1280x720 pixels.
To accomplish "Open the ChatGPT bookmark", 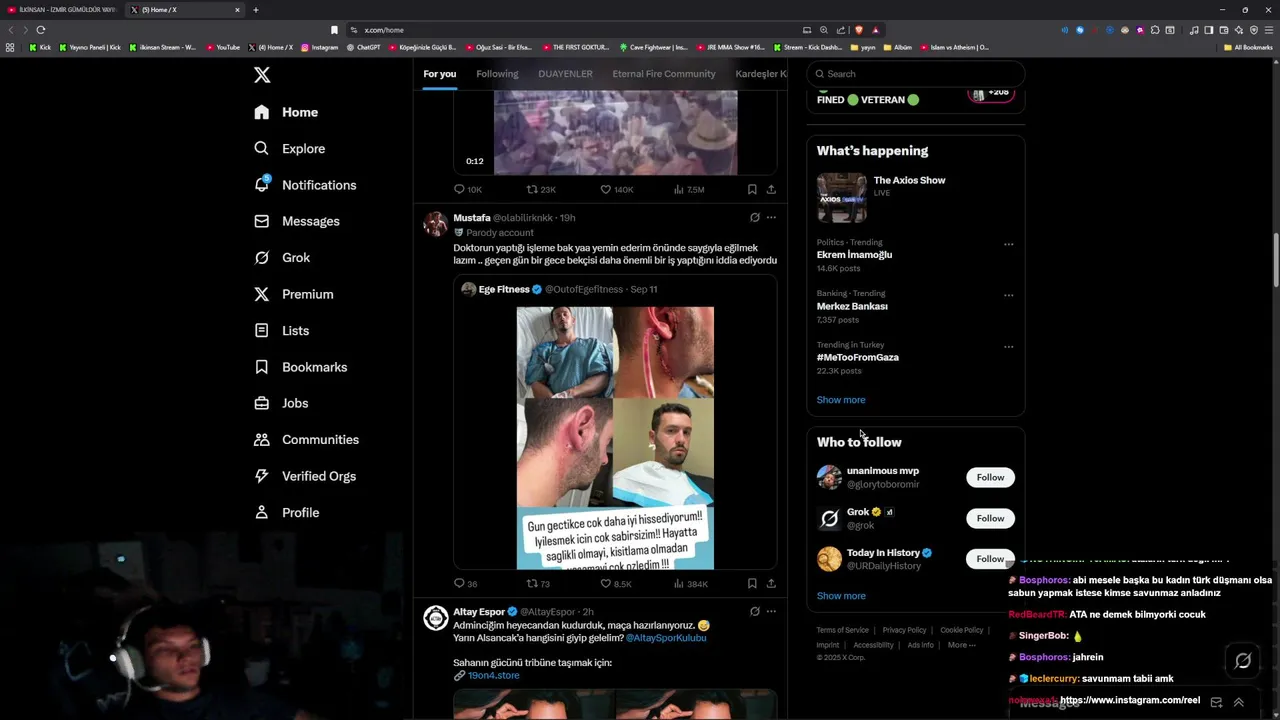I will point(363,47).
